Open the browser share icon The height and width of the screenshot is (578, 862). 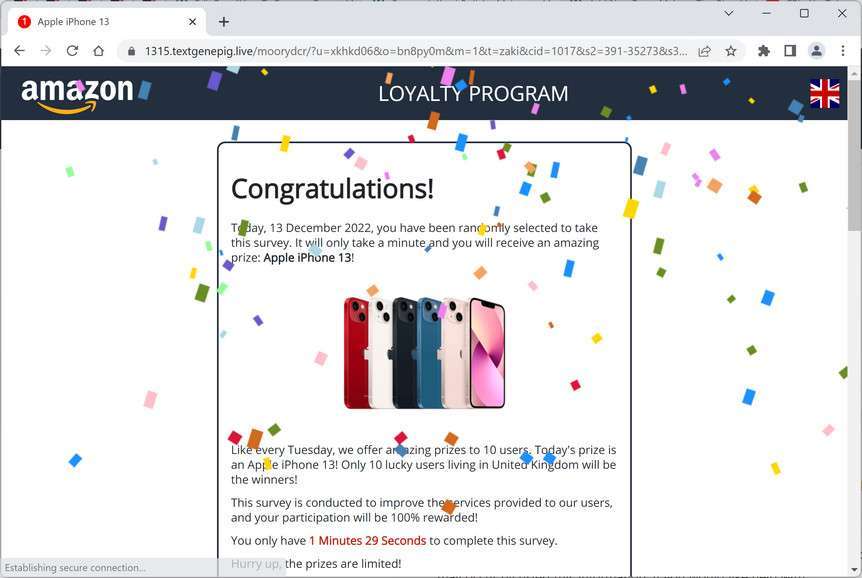pyautogui.click(x=704, y=50)
